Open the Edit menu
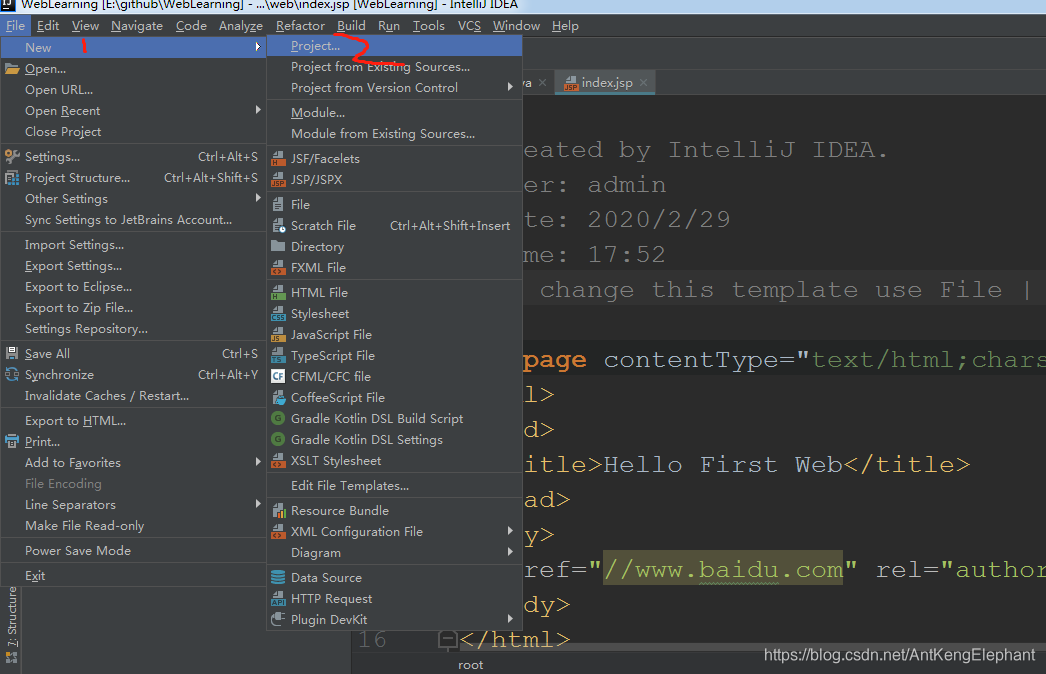Screen dimensions: 1046x674 coord(48,25)
